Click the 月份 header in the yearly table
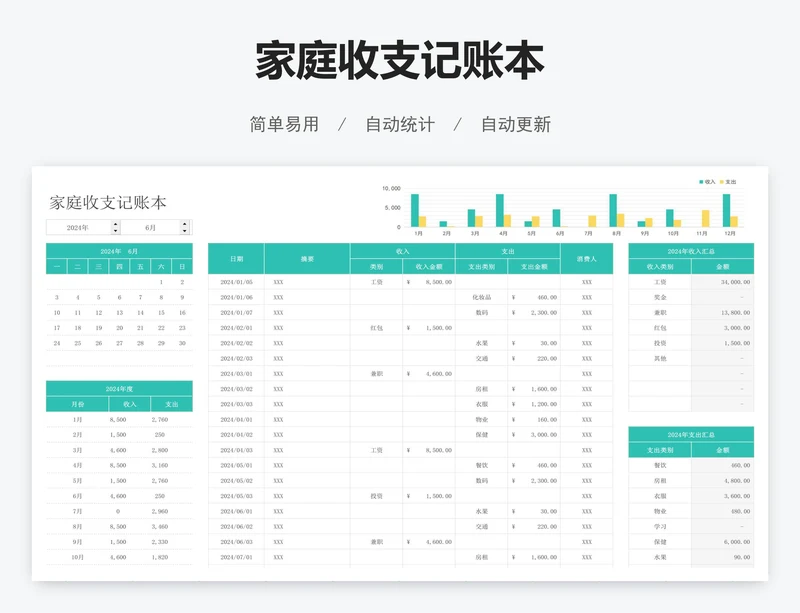The image size is (800, 613). (x=78, y=404)
